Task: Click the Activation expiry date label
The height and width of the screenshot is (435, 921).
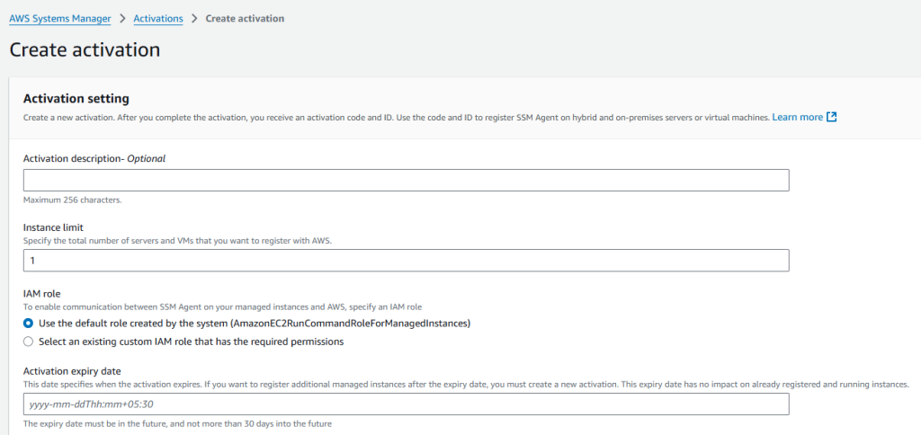Action: pos(72,371)
